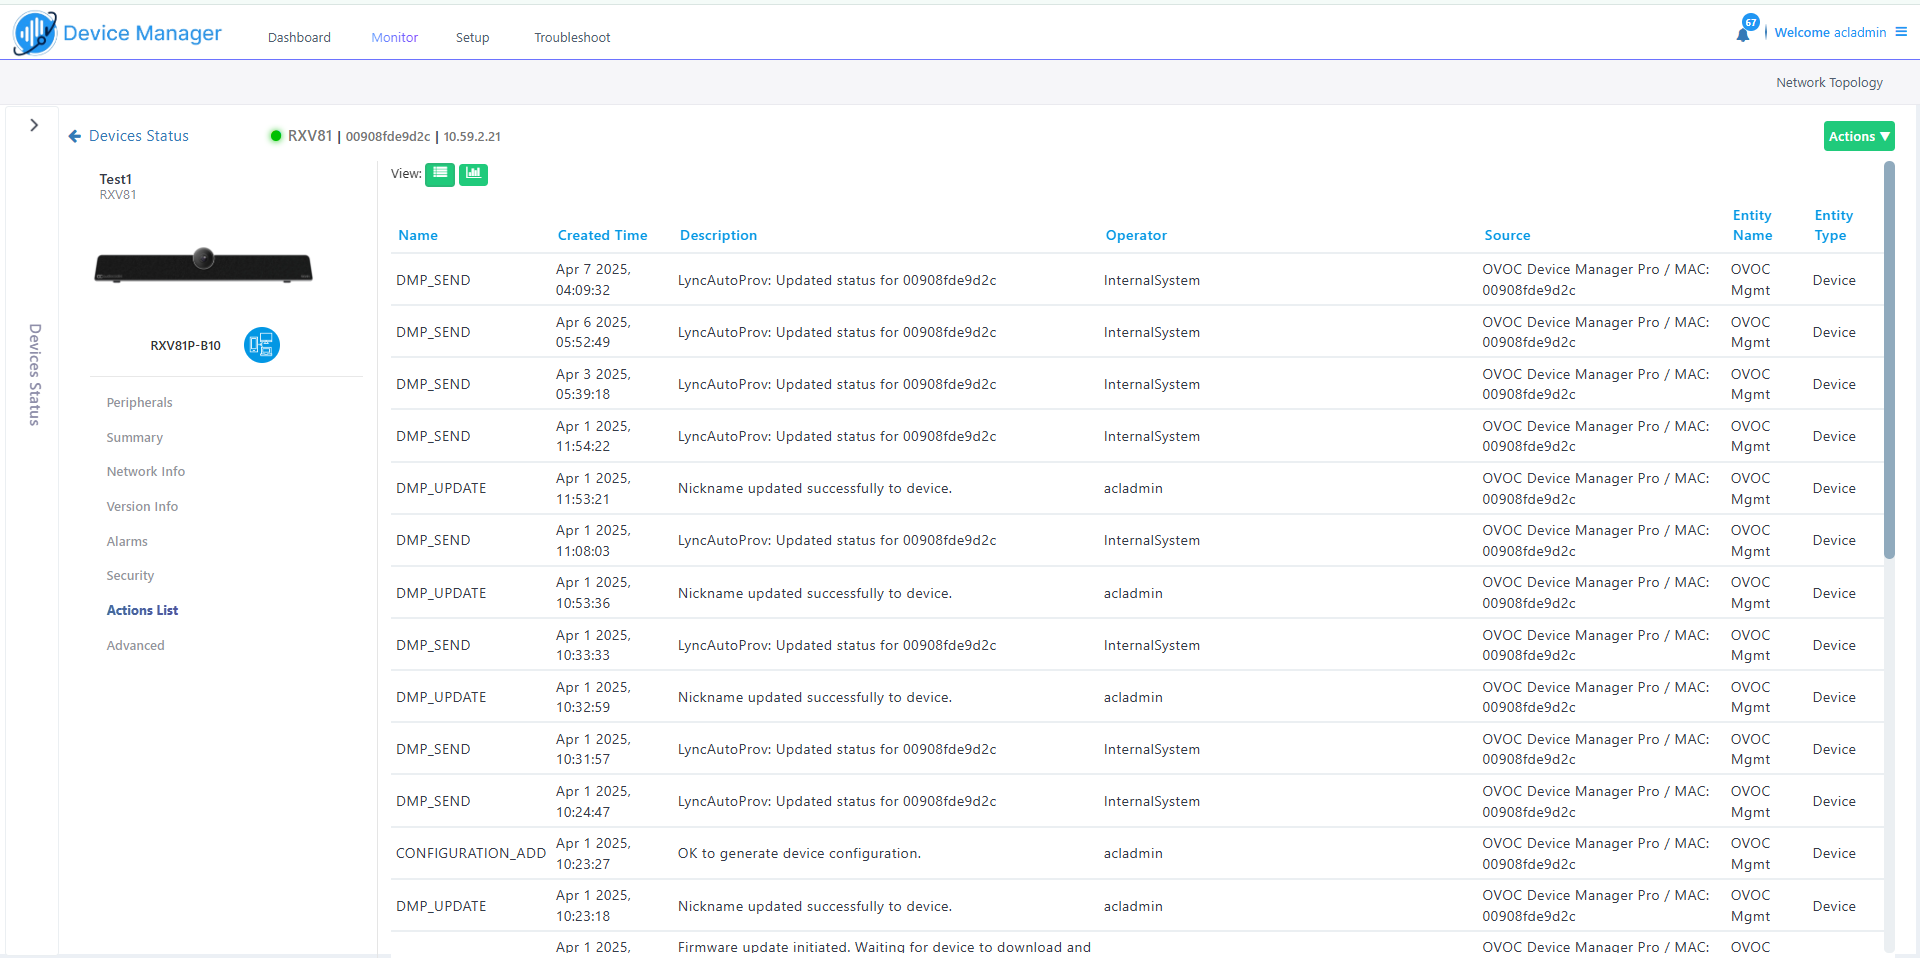Open the Actions dropdown button
Image resolution: width=1920 pixels, height=958 pixels.
point(1859,136)
